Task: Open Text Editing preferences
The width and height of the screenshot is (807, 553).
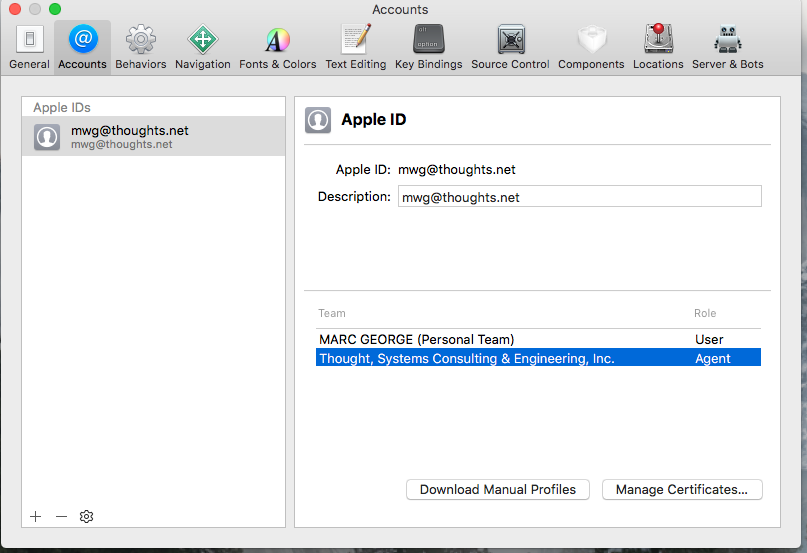Action: tap(356, 47)
